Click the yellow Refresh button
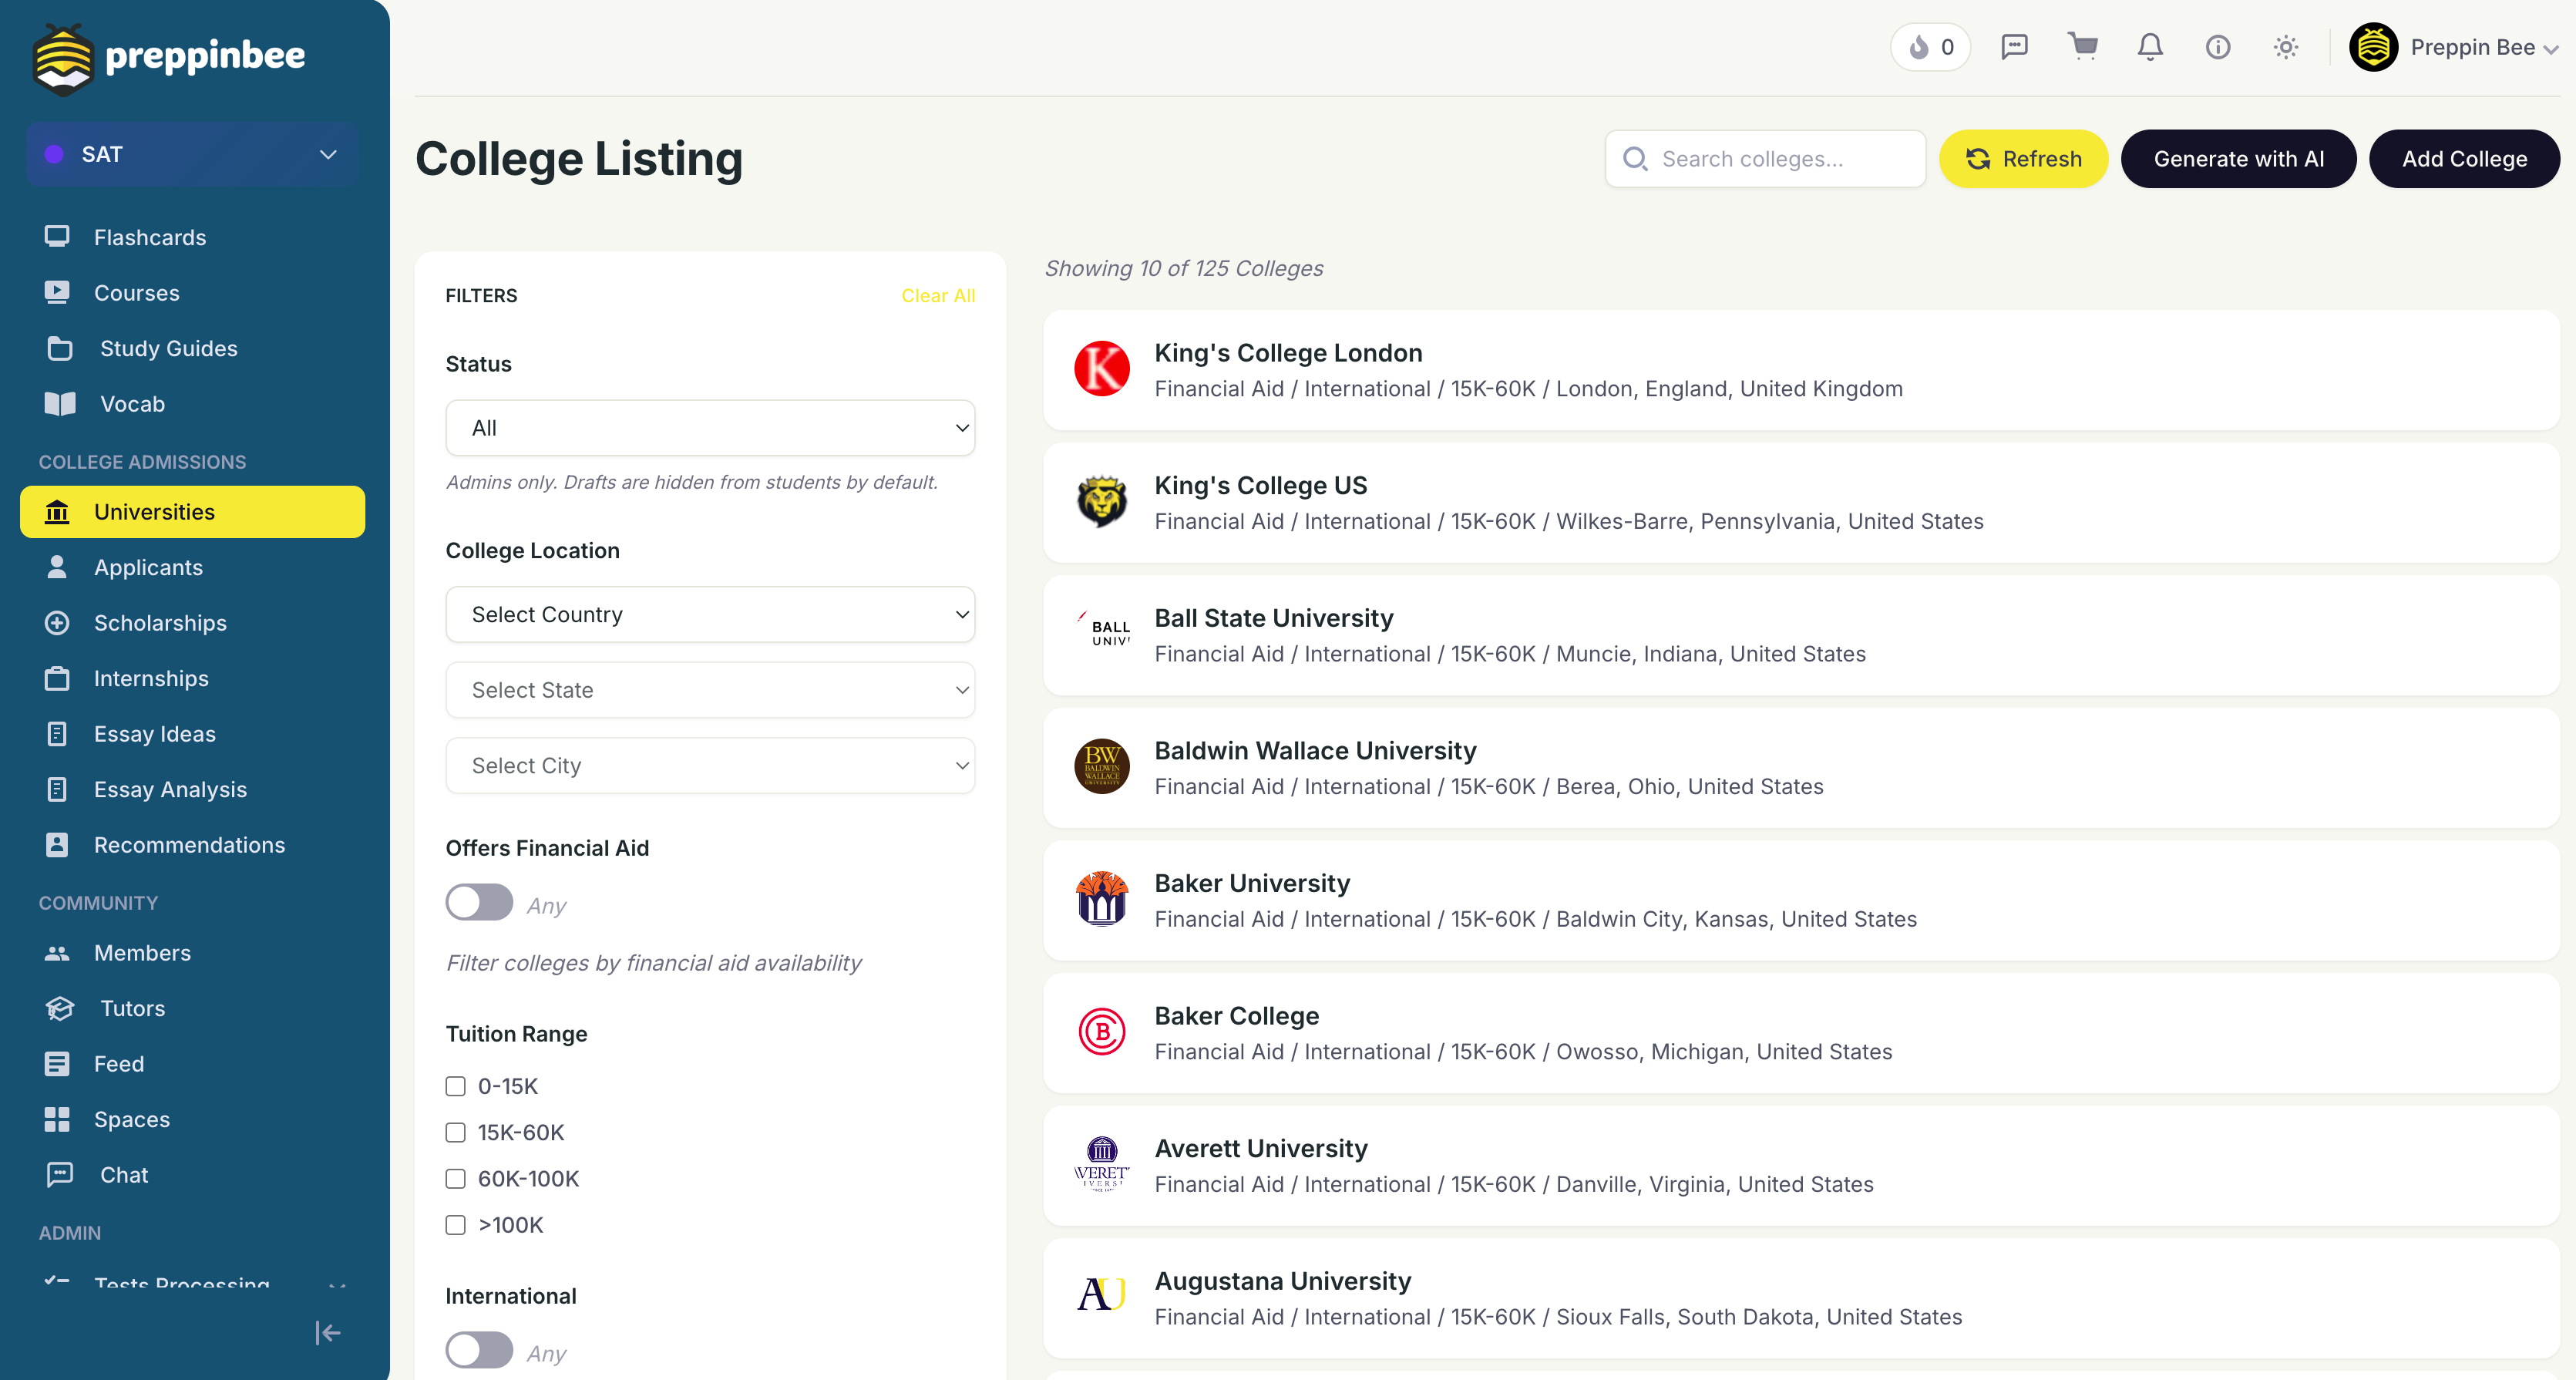Viewport: 2576px width, 1380px height. pos(2023,159)
